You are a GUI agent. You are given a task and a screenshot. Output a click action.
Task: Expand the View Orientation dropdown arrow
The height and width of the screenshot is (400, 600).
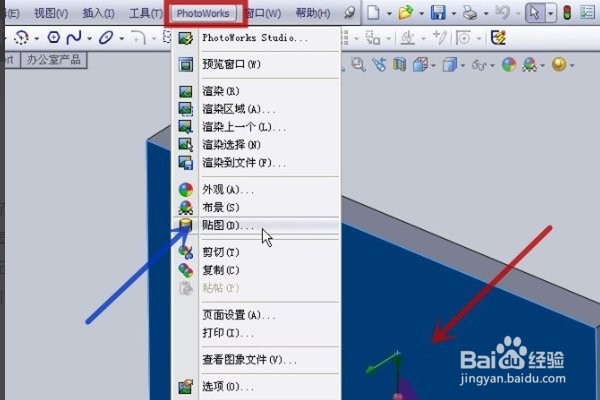433,65
